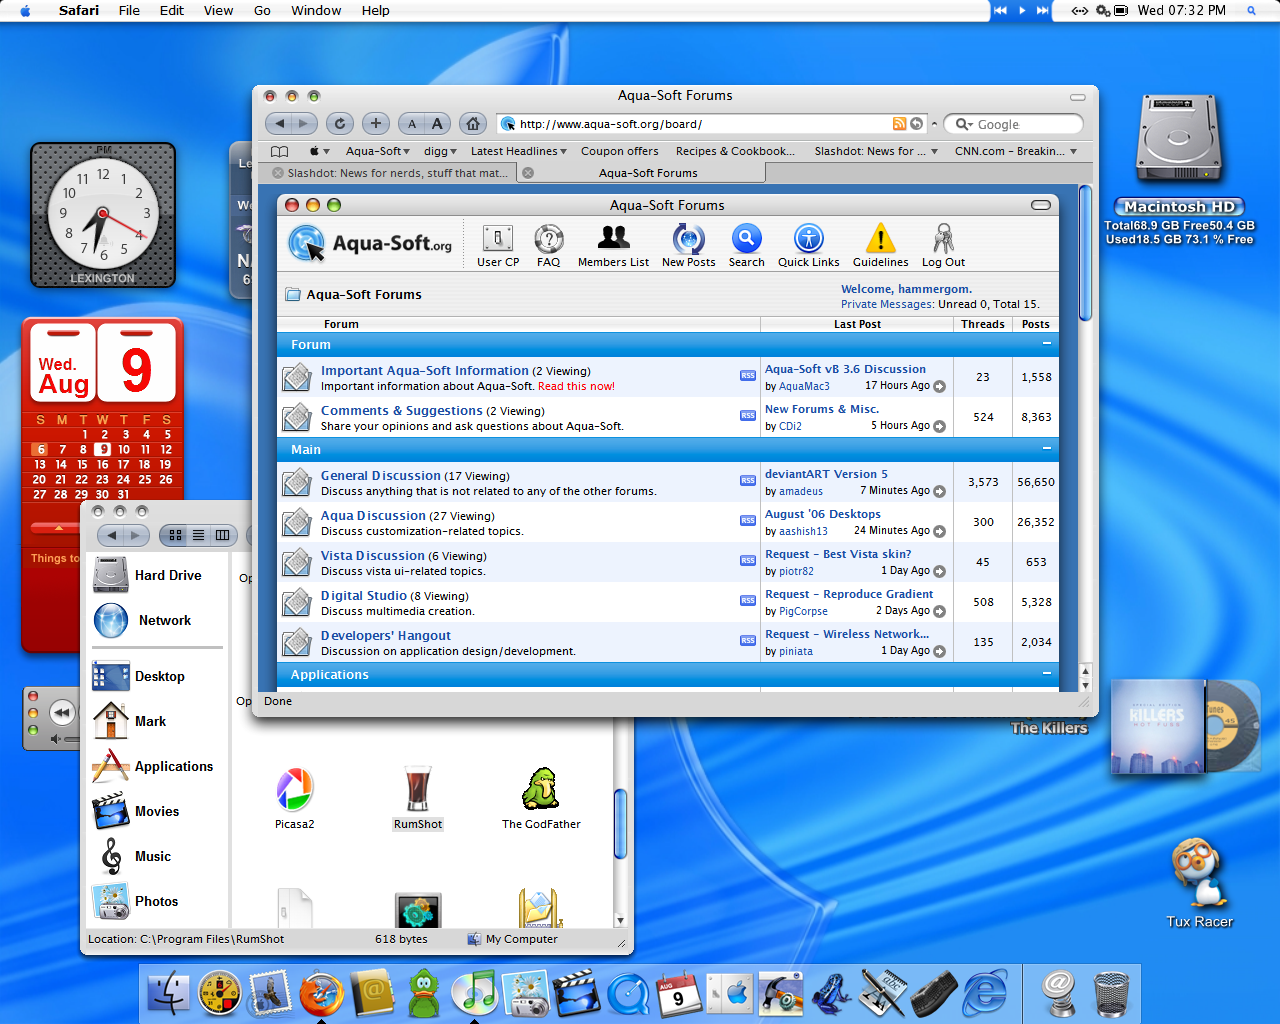This screenshot has height=1024, width=1280.
Task: Show all bookmarks via the book icon
Action: [280, 151]
